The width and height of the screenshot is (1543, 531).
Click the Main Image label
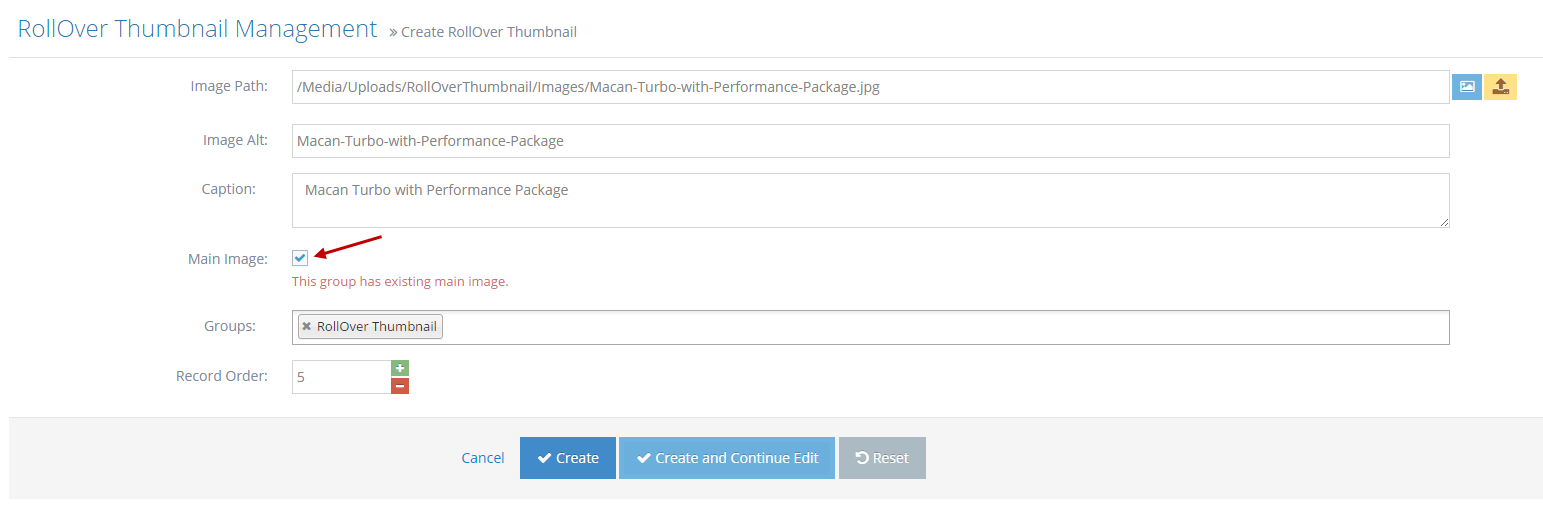tap(227, 259)
